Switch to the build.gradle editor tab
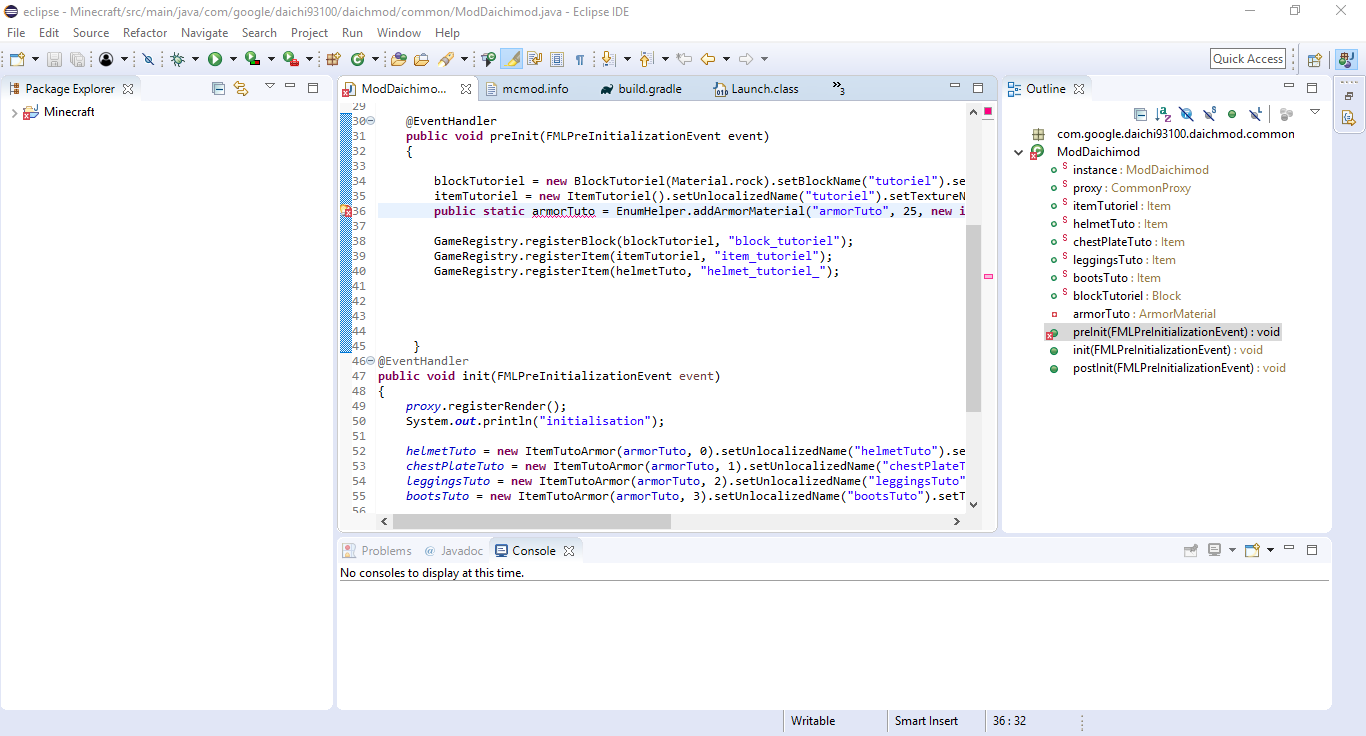The height and width of the screenshot is (736, 1366). [x=648, y=89]
